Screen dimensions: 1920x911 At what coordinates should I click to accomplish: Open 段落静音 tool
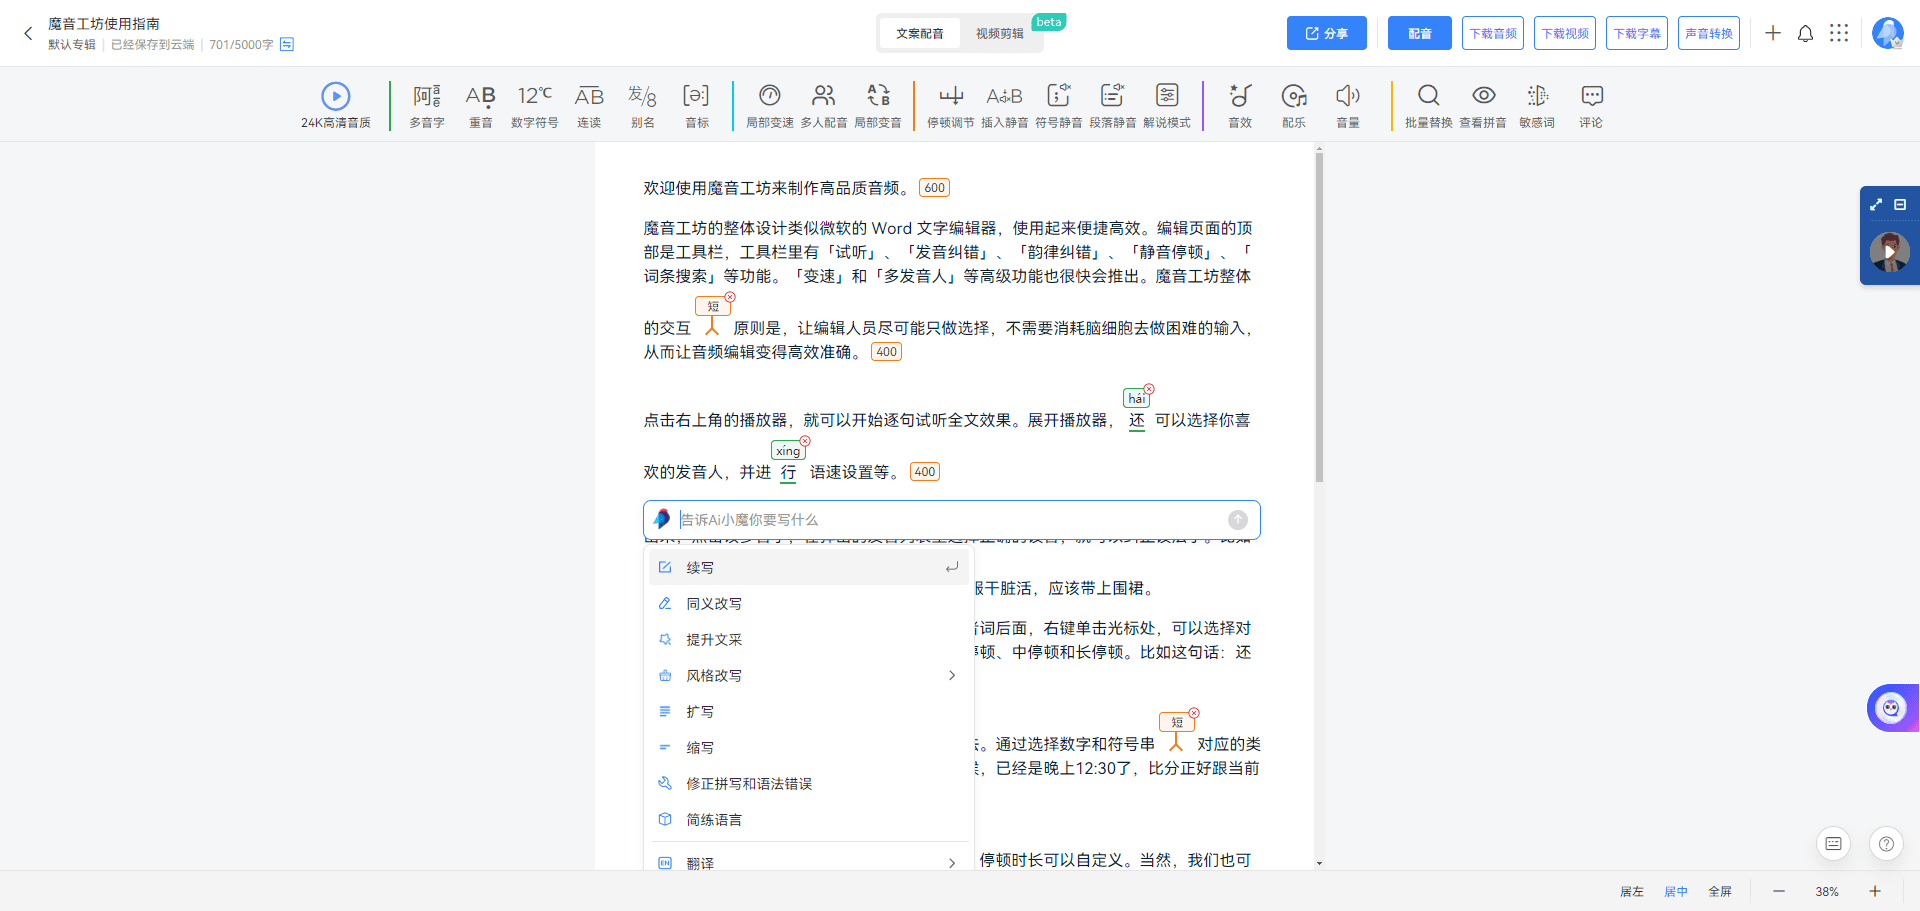click(1113, 106)
